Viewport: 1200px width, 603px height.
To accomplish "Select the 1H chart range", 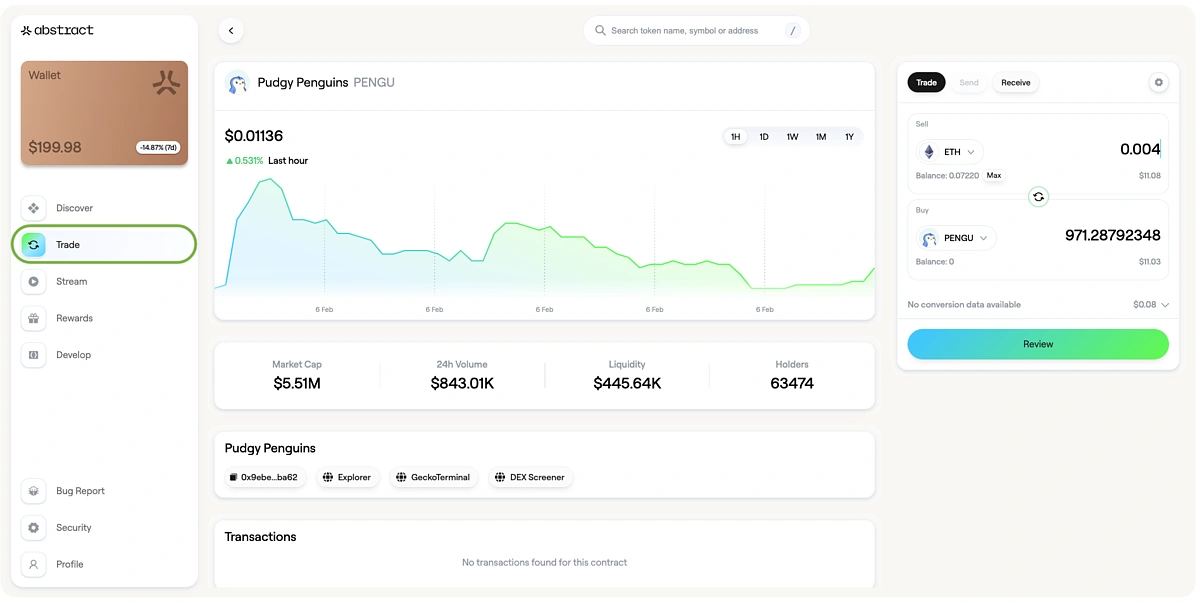I will click(x=735, y=137).
